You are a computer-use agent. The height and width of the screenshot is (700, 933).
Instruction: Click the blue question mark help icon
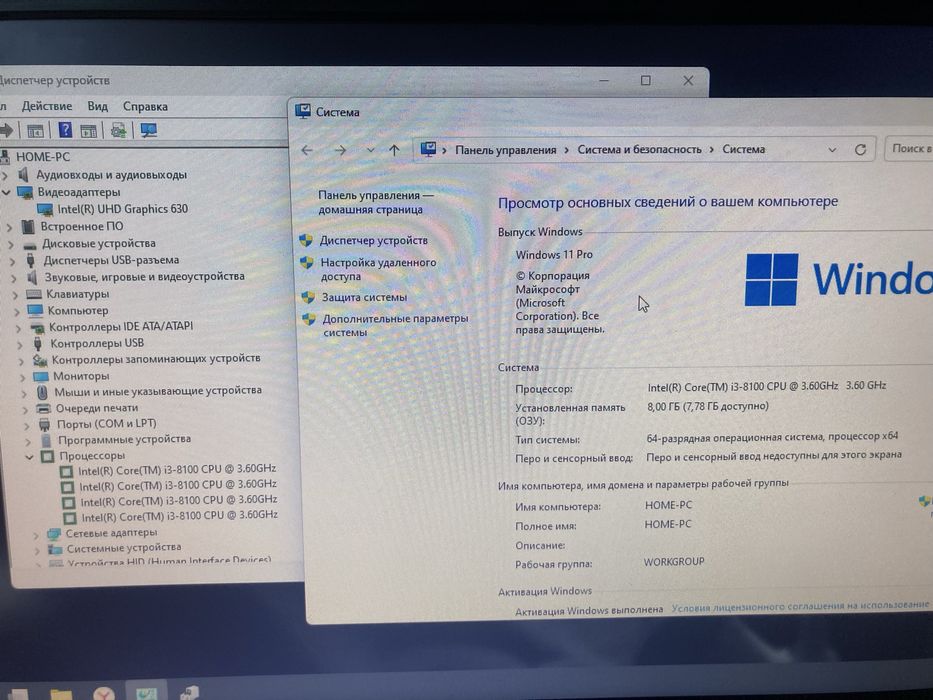click(65, 130)
